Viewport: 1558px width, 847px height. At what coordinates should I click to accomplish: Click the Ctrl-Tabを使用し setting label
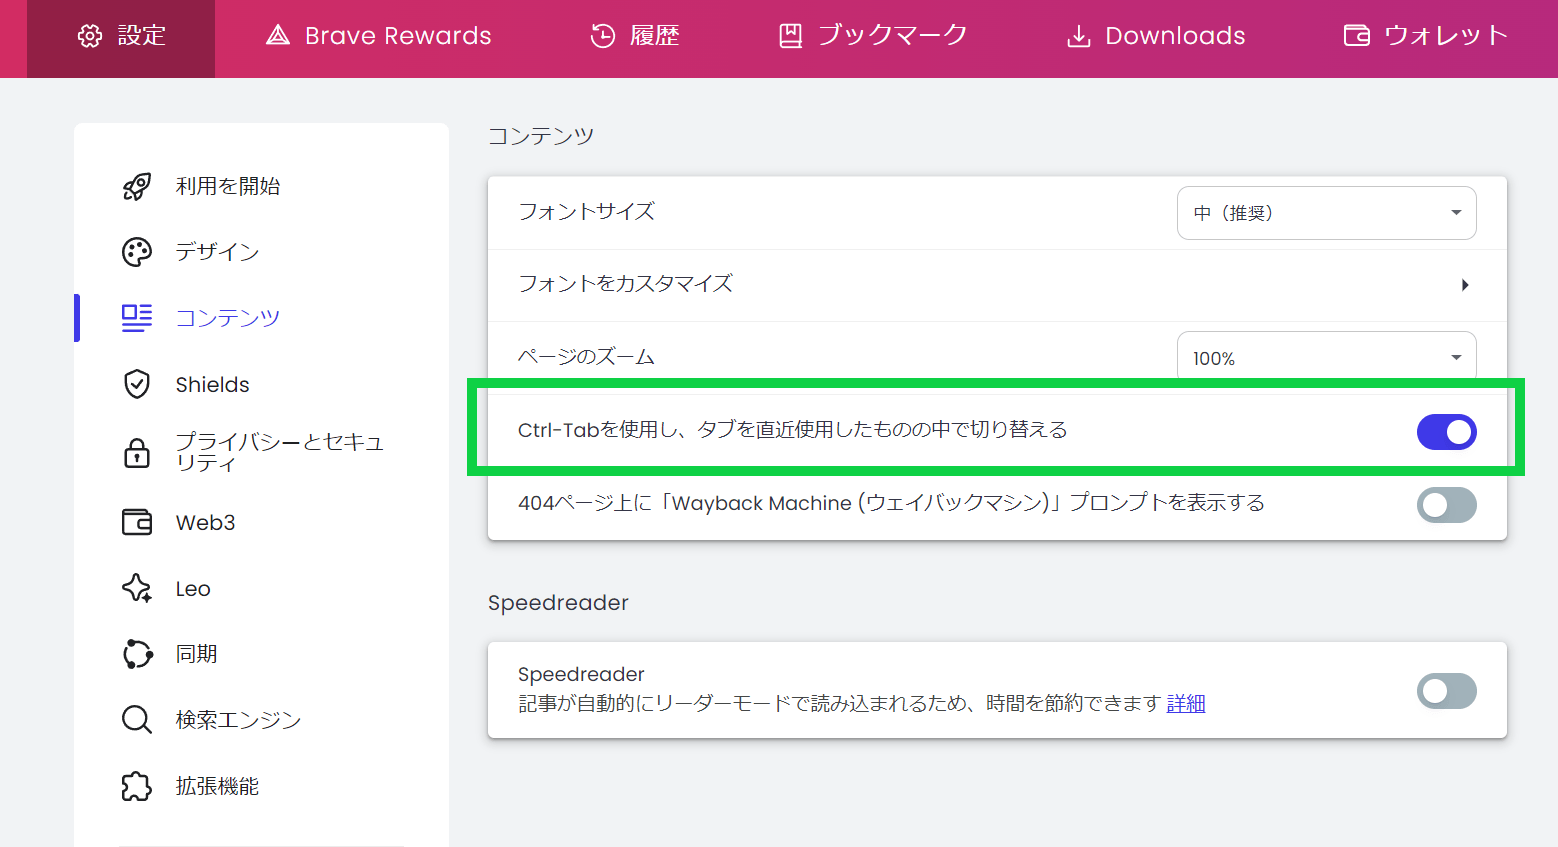click(793, 430)
